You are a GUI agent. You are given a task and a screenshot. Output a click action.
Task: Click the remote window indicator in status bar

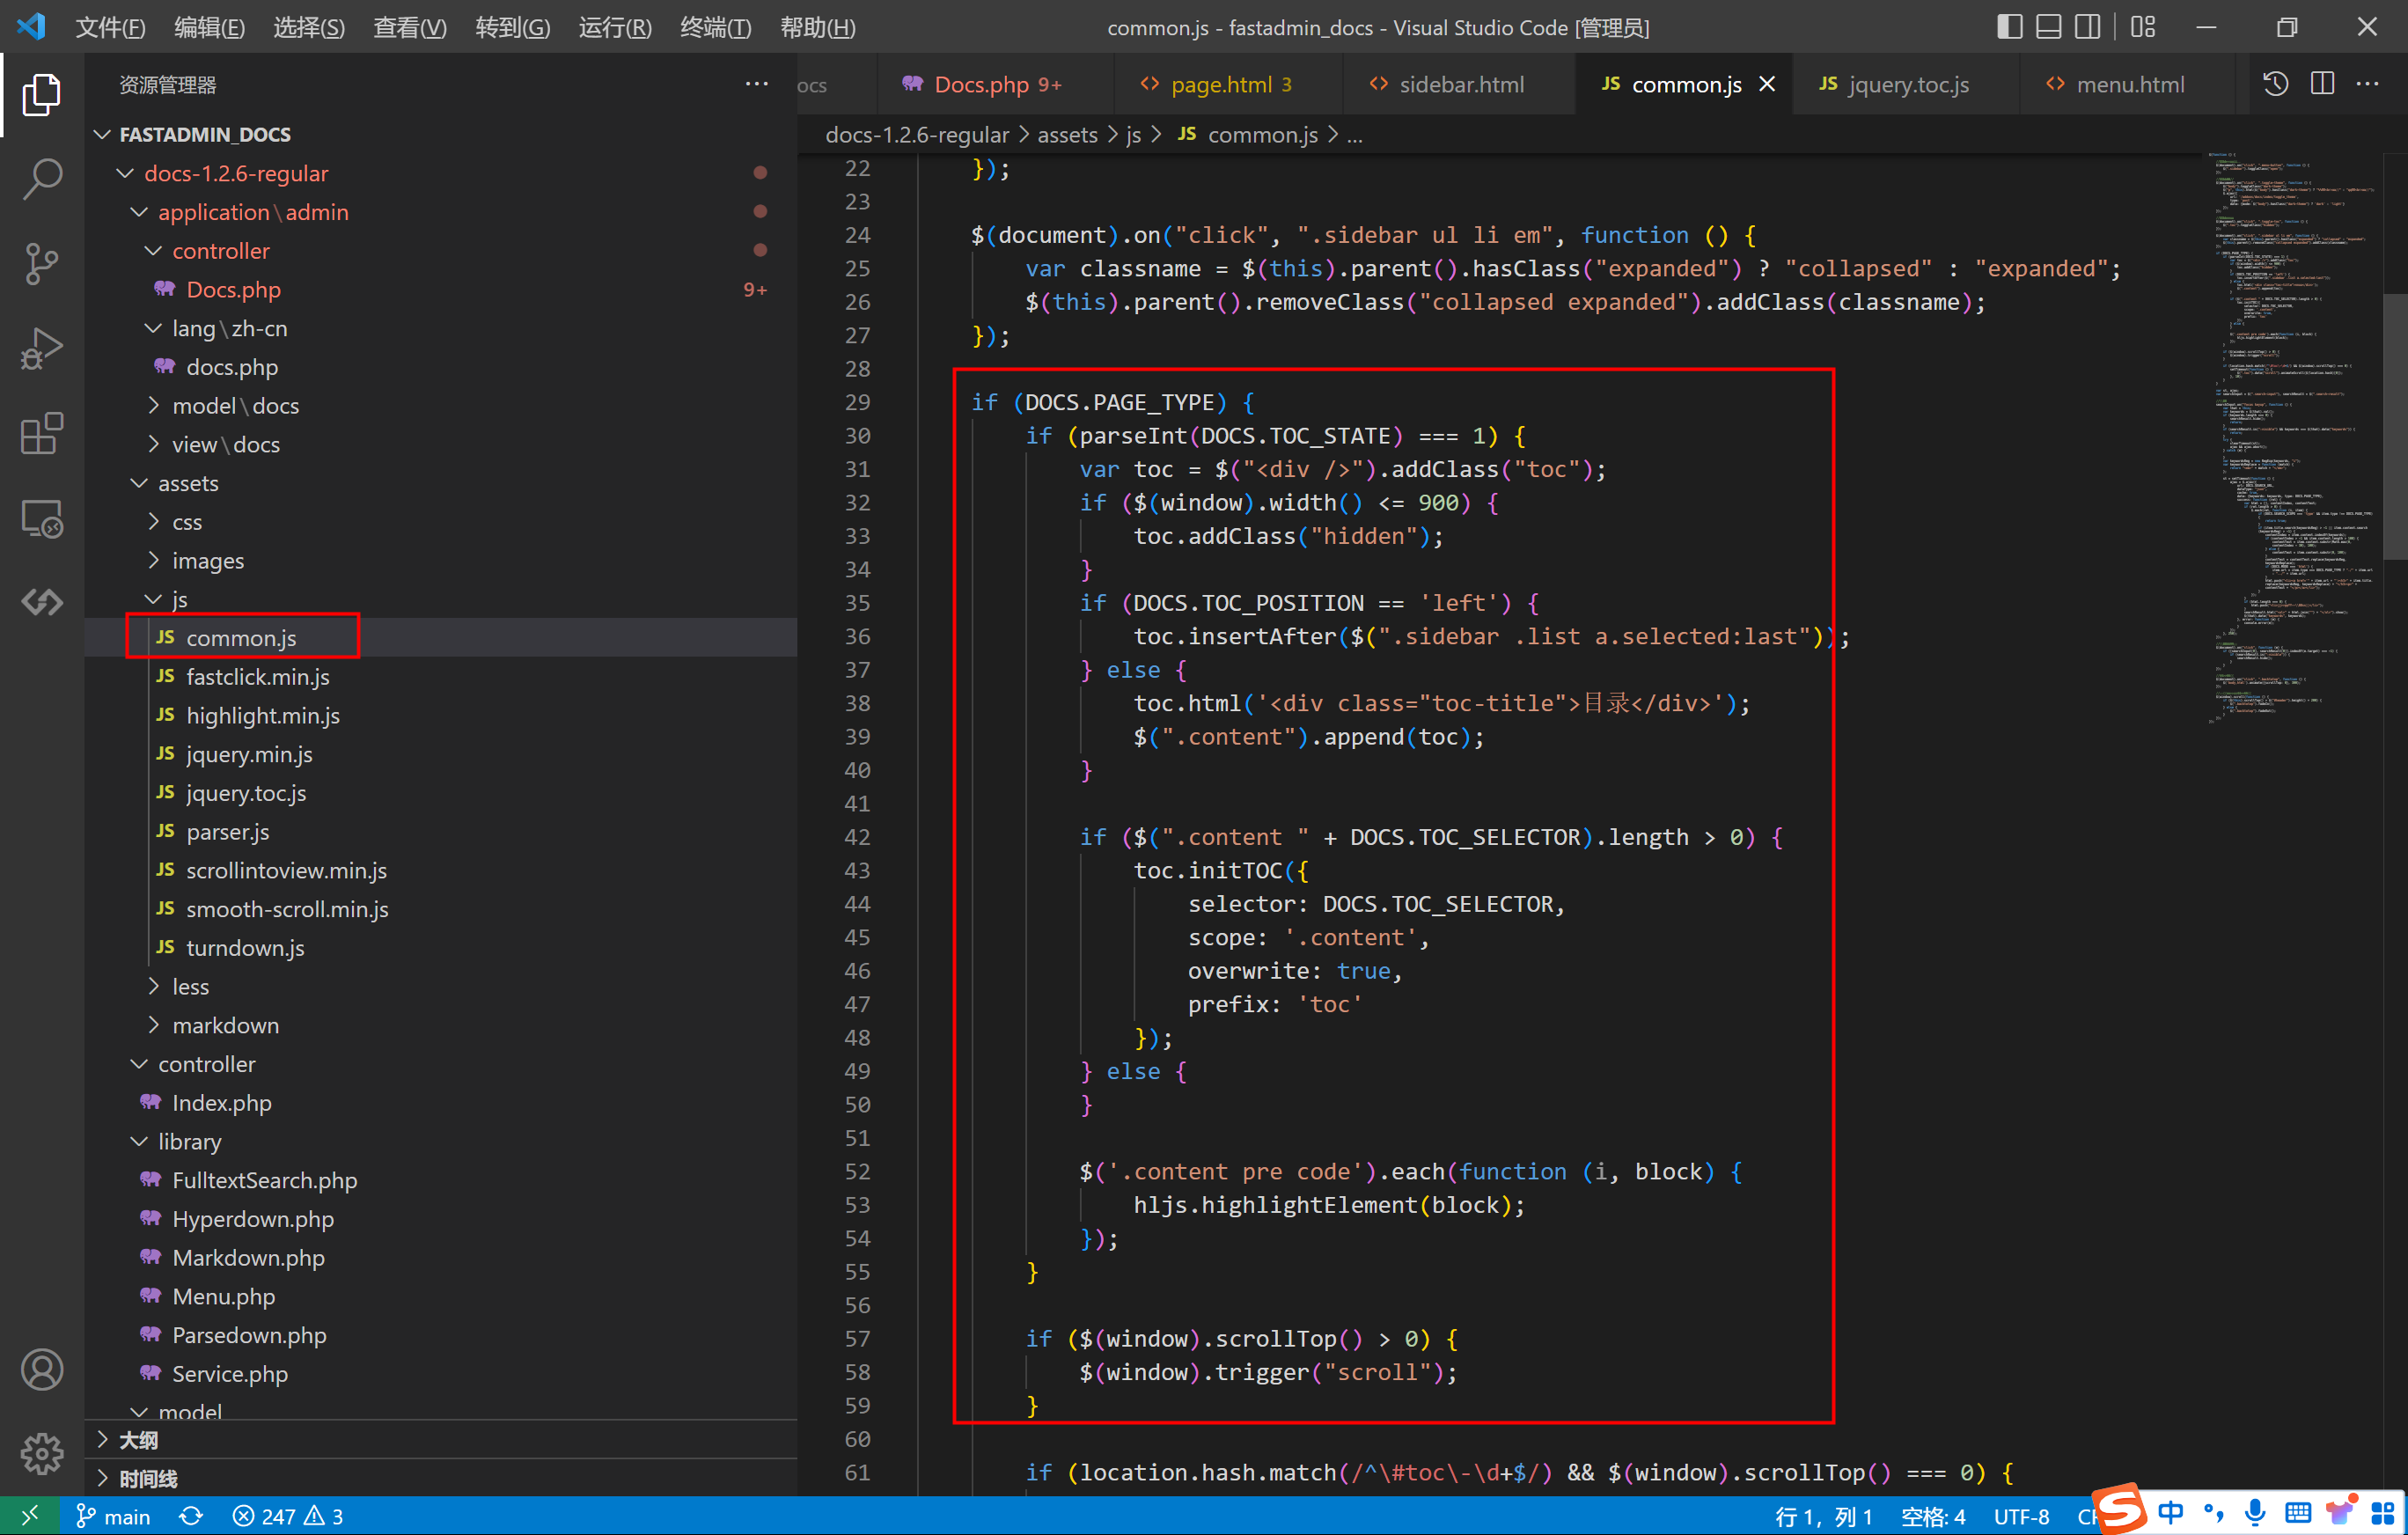pyautogui.click(x=29, y=1516)
